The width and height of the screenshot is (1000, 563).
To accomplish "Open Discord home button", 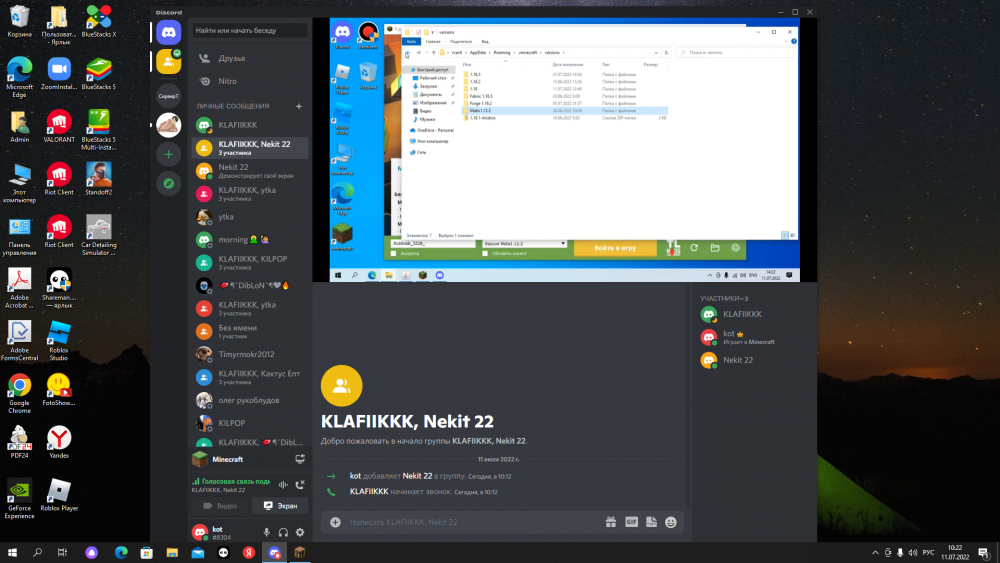I will (x=168, y=32).
